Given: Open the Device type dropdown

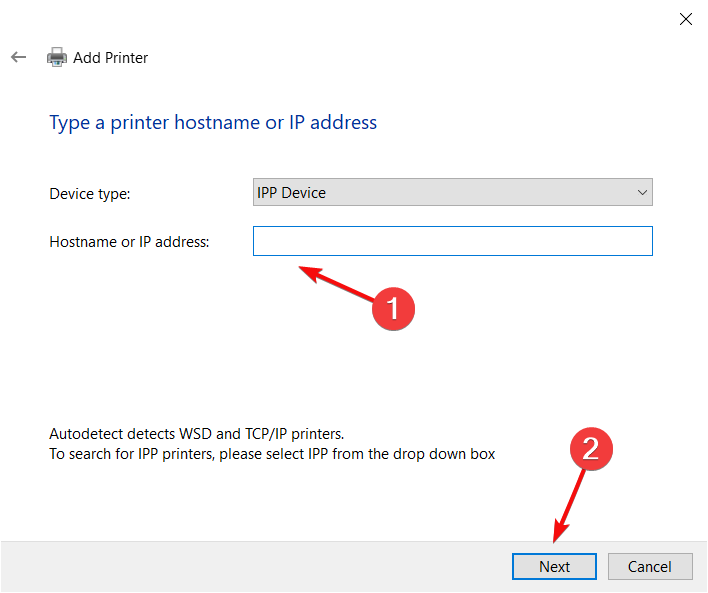Looking at the screenshot, I should (x=452, y=192).
